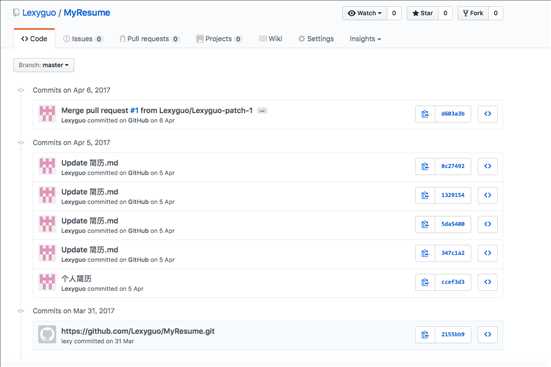The width and height of the screenshot is (551, 367).
Task: Open the commit hash ccef3d3 link
Action: (453, 282)
